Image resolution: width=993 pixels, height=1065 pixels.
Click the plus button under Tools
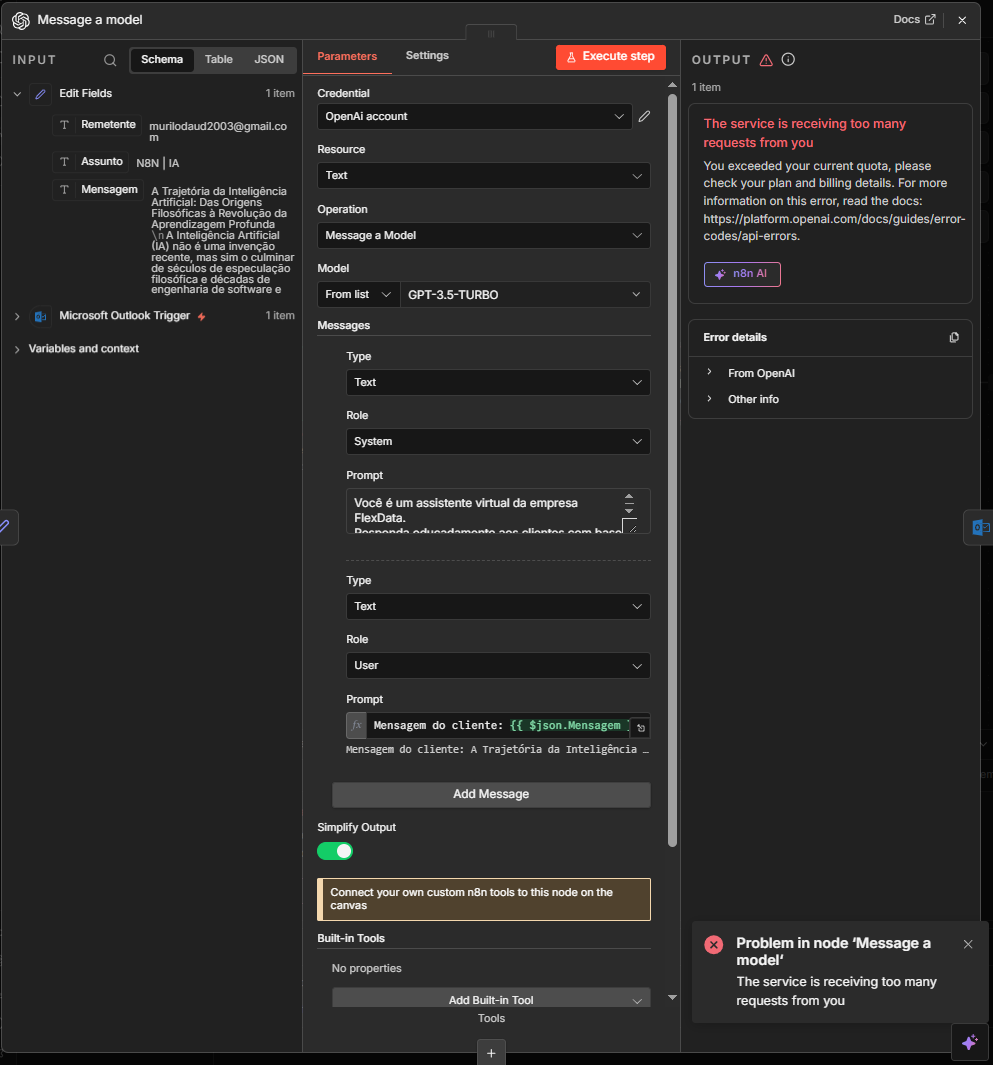pos(491,1052)
